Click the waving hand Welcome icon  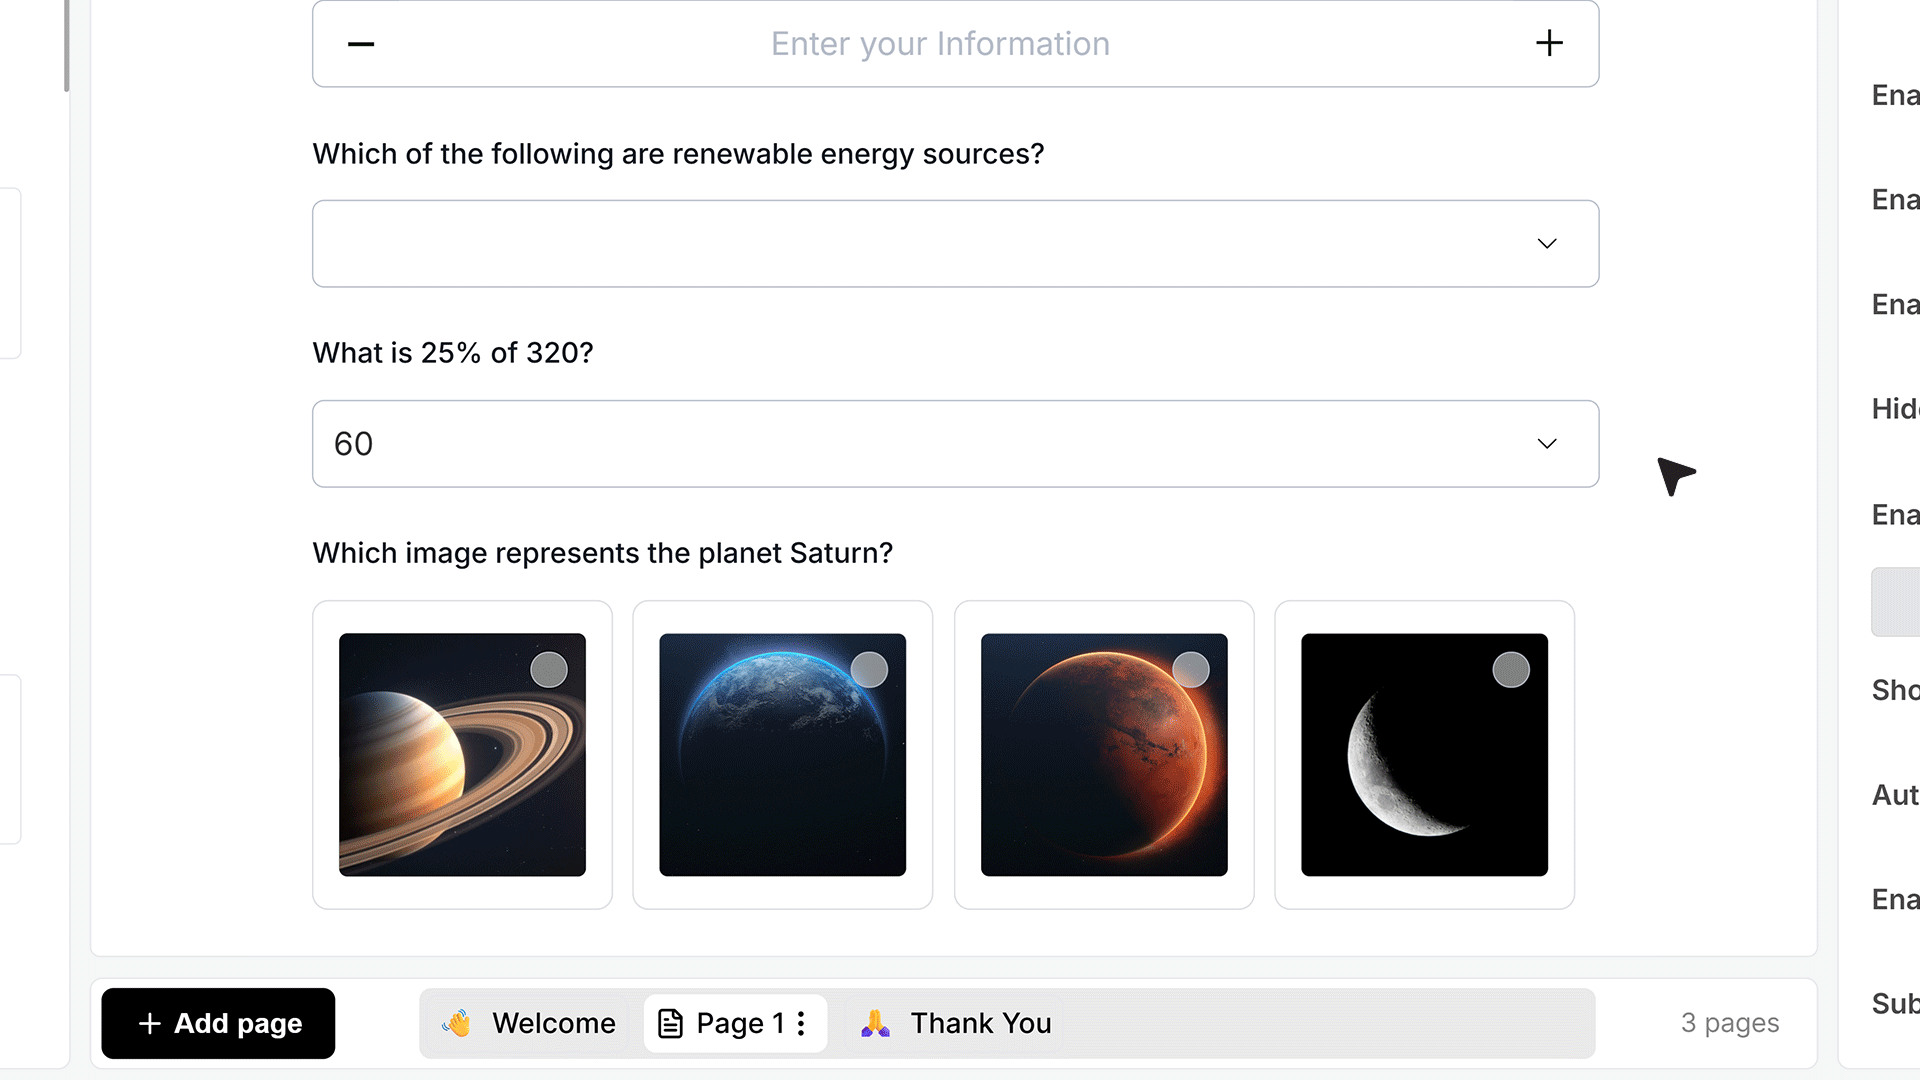(457, 1023)
